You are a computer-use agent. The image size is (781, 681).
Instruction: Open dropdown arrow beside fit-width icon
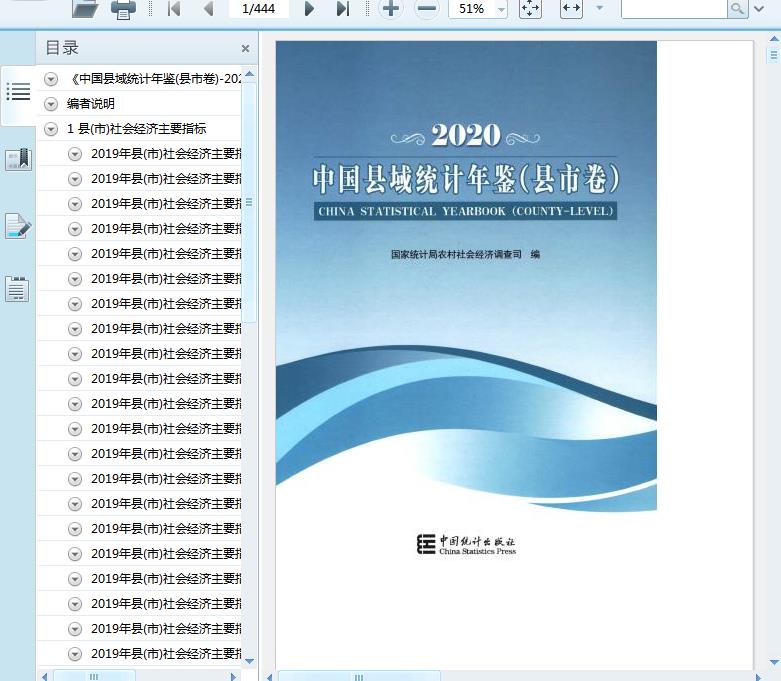tap(600, 8)
